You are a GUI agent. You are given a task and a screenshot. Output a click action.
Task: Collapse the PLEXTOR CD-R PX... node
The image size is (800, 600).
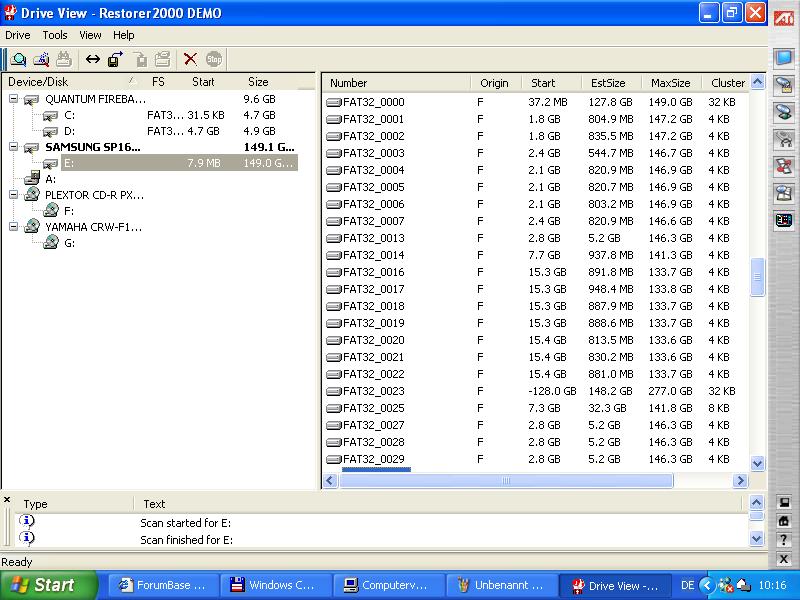click(x=14, y=194)
